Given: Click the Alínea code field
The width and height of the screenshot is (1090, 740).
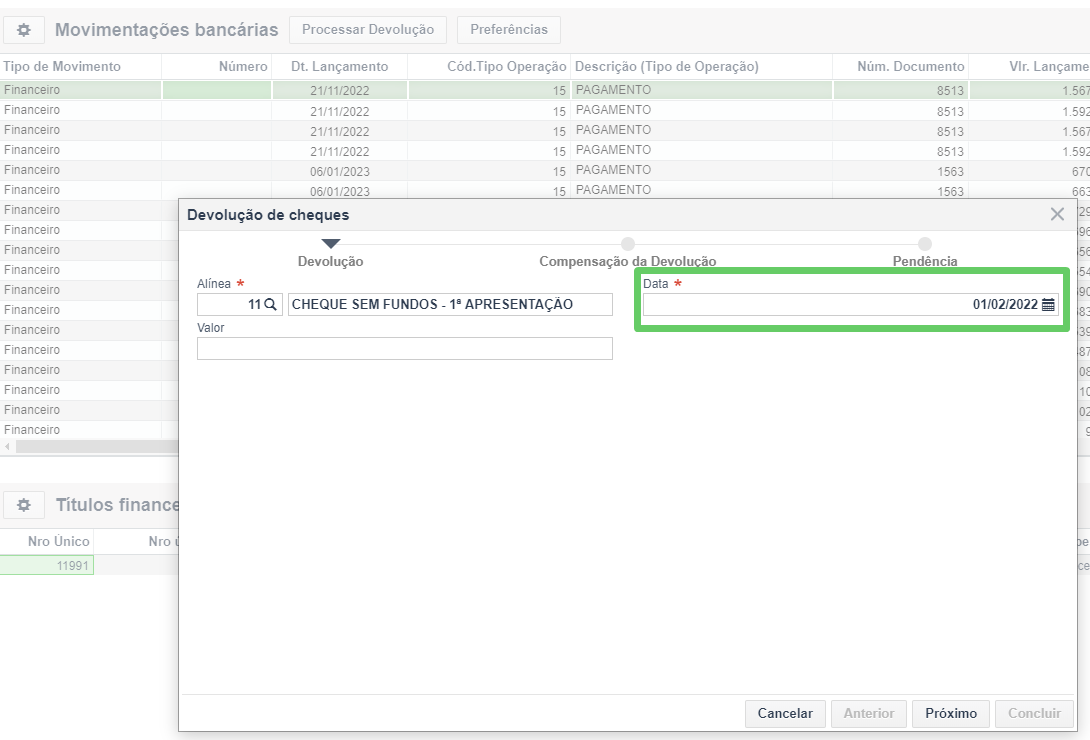Looking at the screenshot, I should click(x=228, y=304).
